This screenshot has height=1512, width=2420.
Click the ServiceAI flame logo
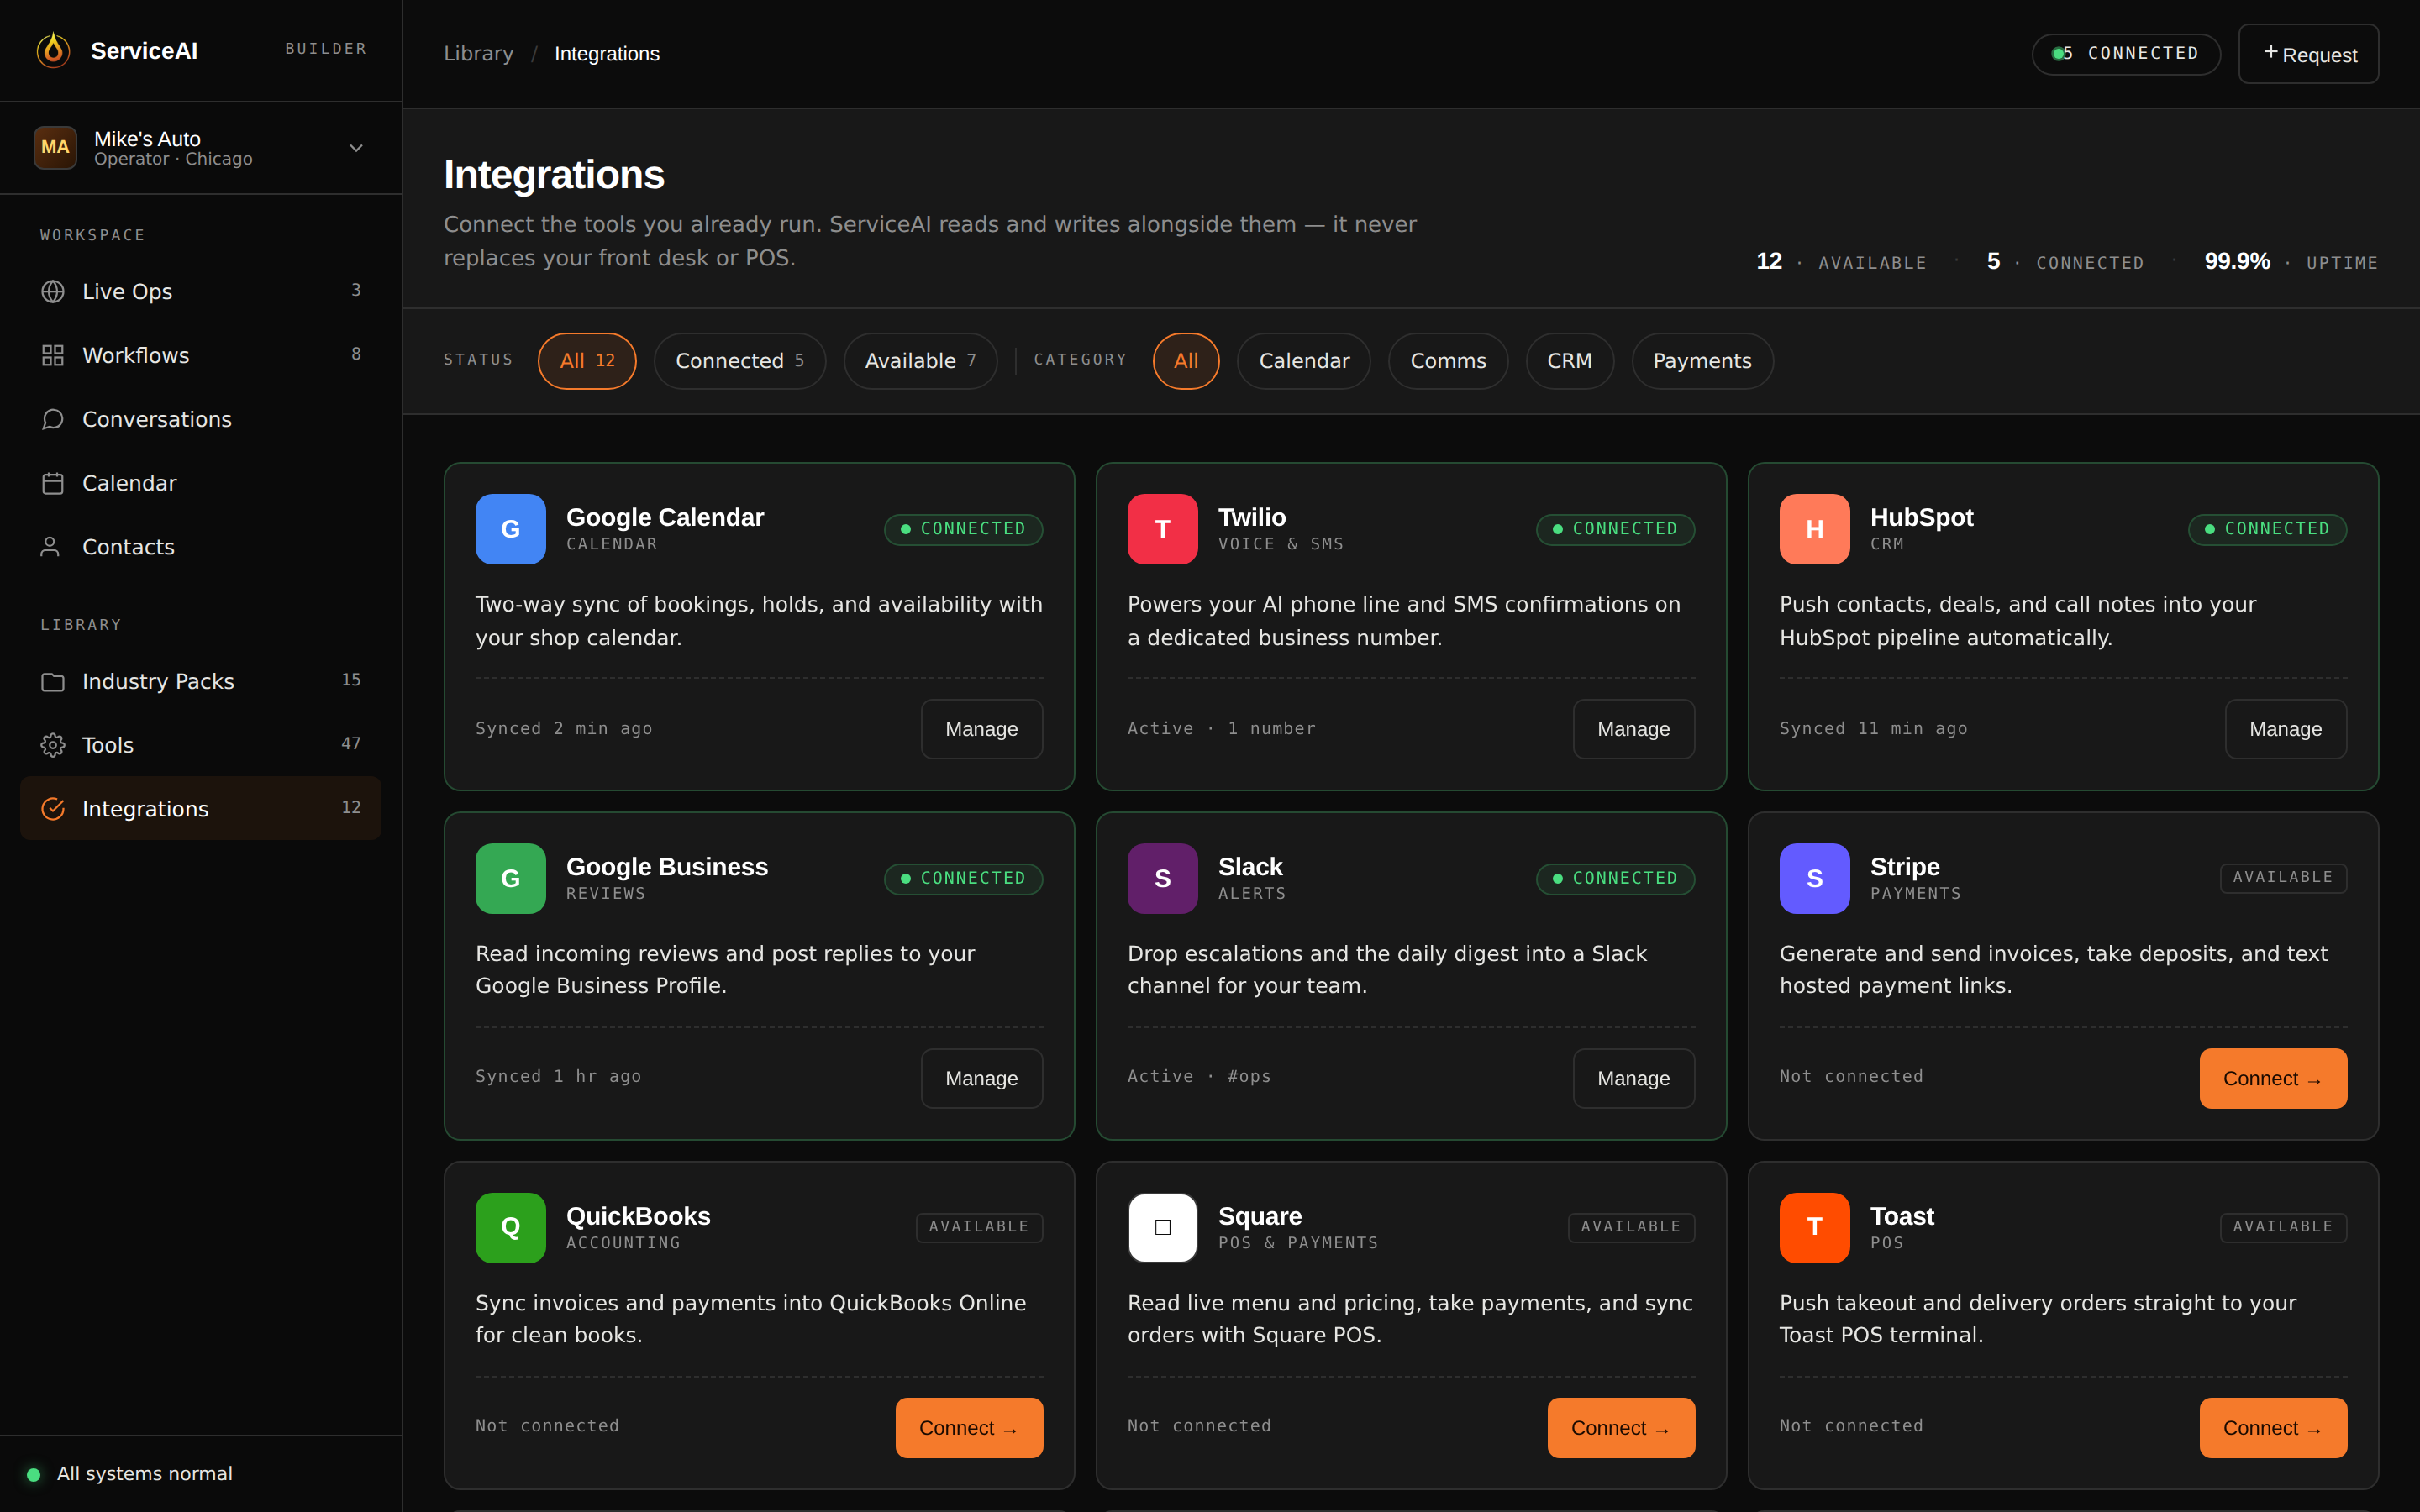click(53, 50)
